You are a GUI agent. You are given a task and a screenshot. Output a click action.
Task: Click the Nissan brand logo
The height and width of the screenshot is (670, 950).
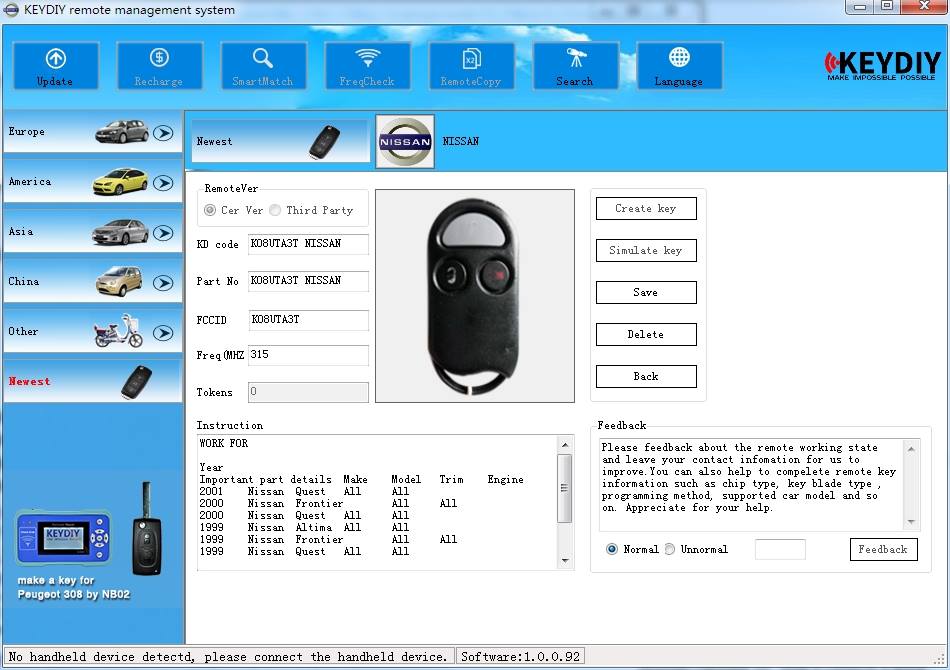(x=405, y=142)
